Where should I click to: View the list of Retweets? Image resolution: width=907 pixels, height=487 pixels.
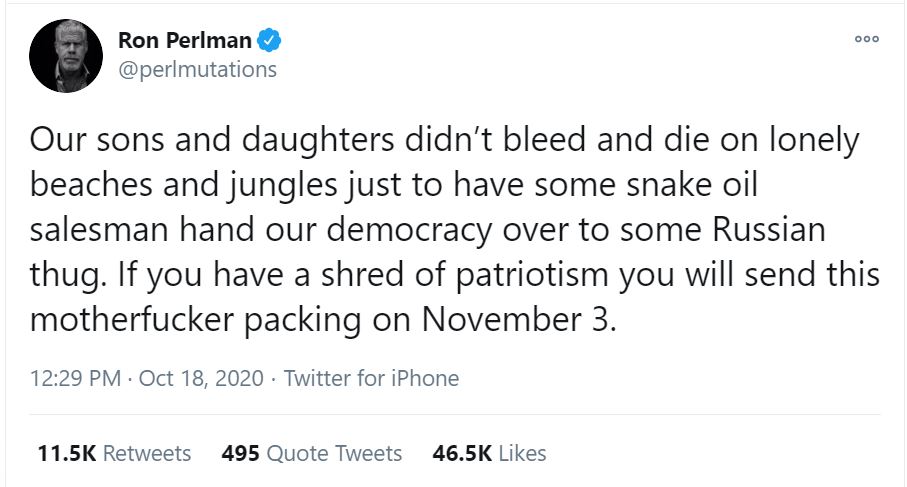(147, 453)
